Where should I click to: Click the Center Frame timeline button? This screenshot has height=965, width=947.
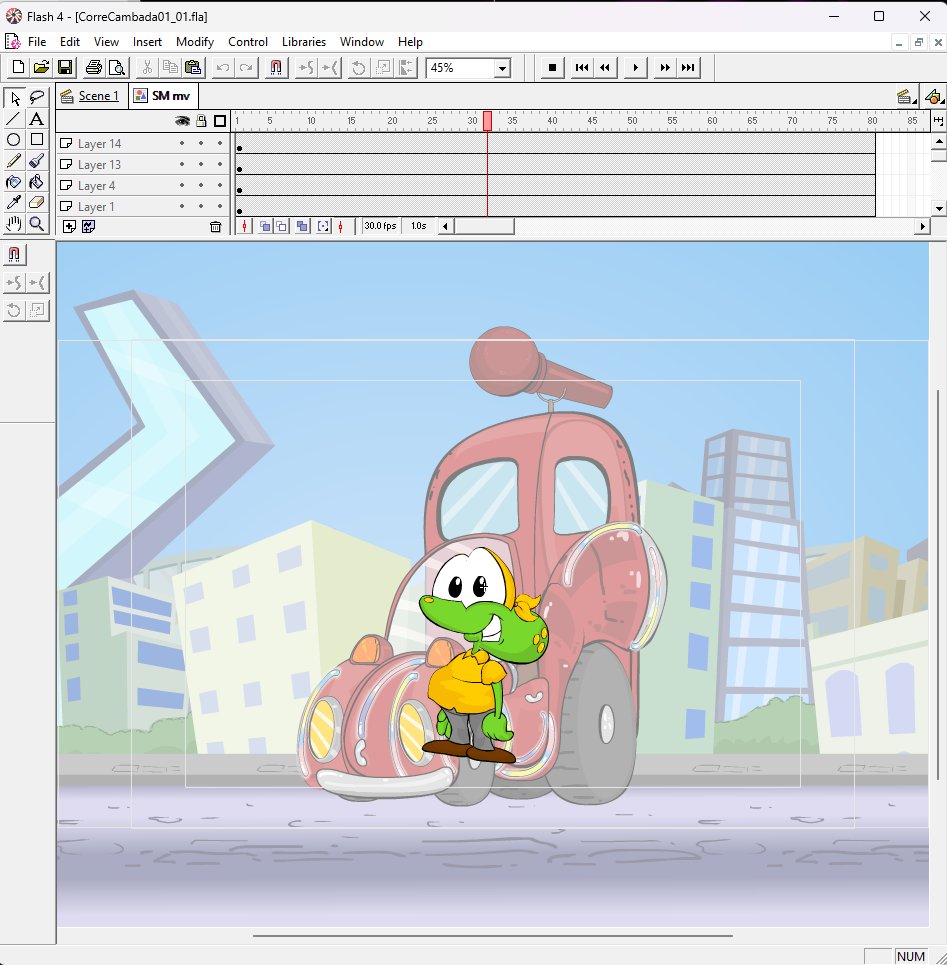pyautogui.click(x=244, y=226)
